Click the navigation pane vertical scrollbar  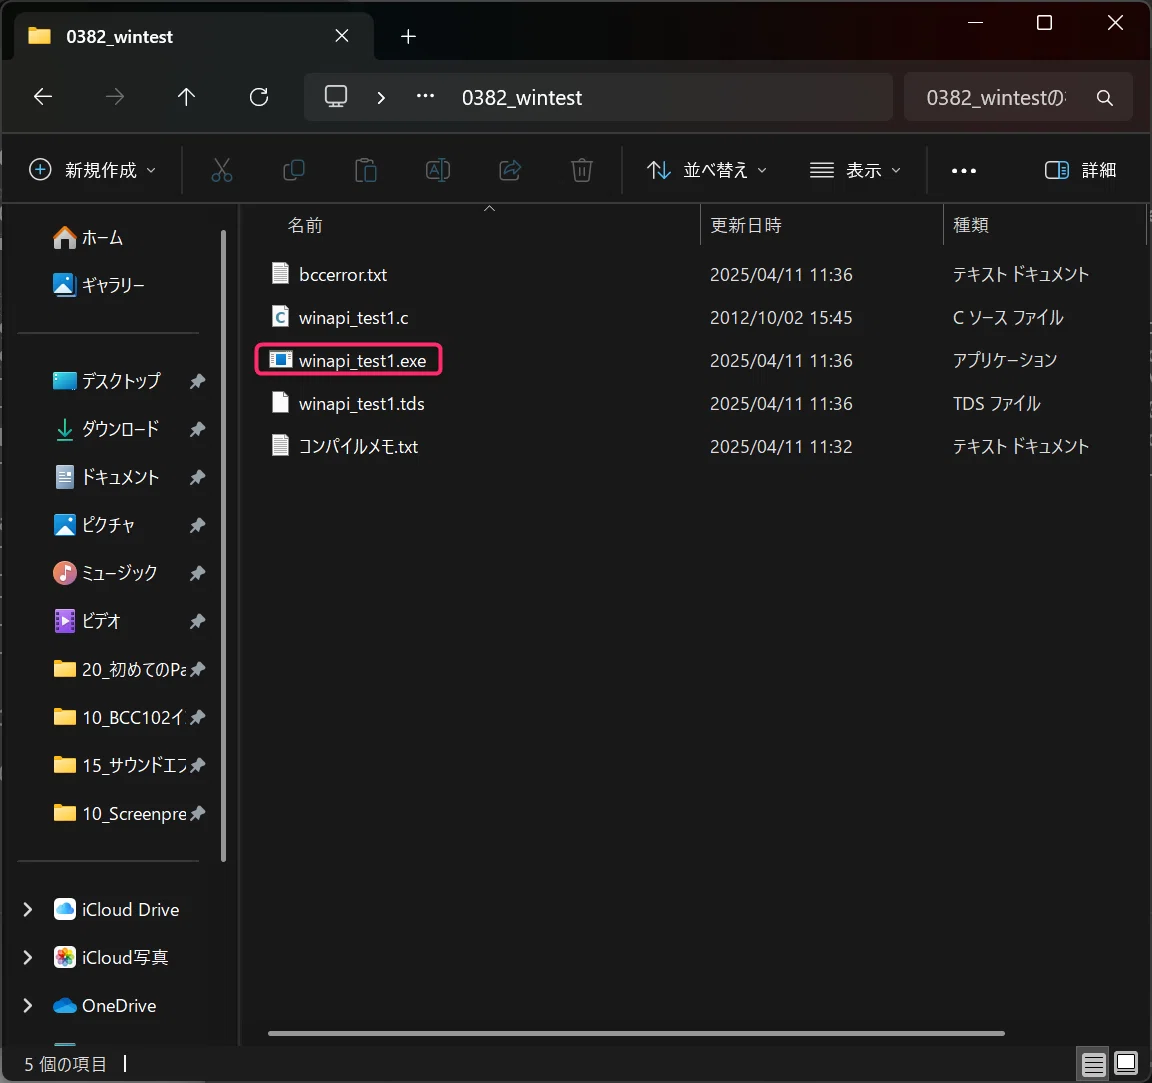223,545
